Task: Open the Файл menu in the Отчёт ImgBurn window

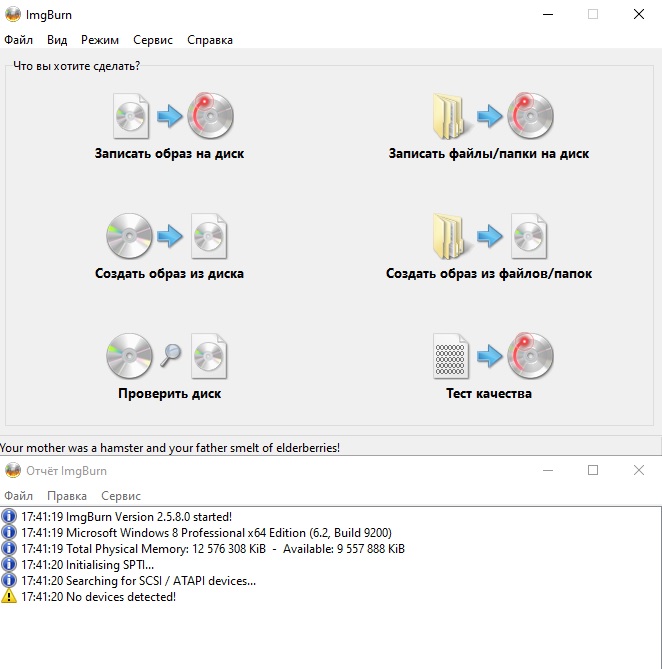Action: pos(18,496)
